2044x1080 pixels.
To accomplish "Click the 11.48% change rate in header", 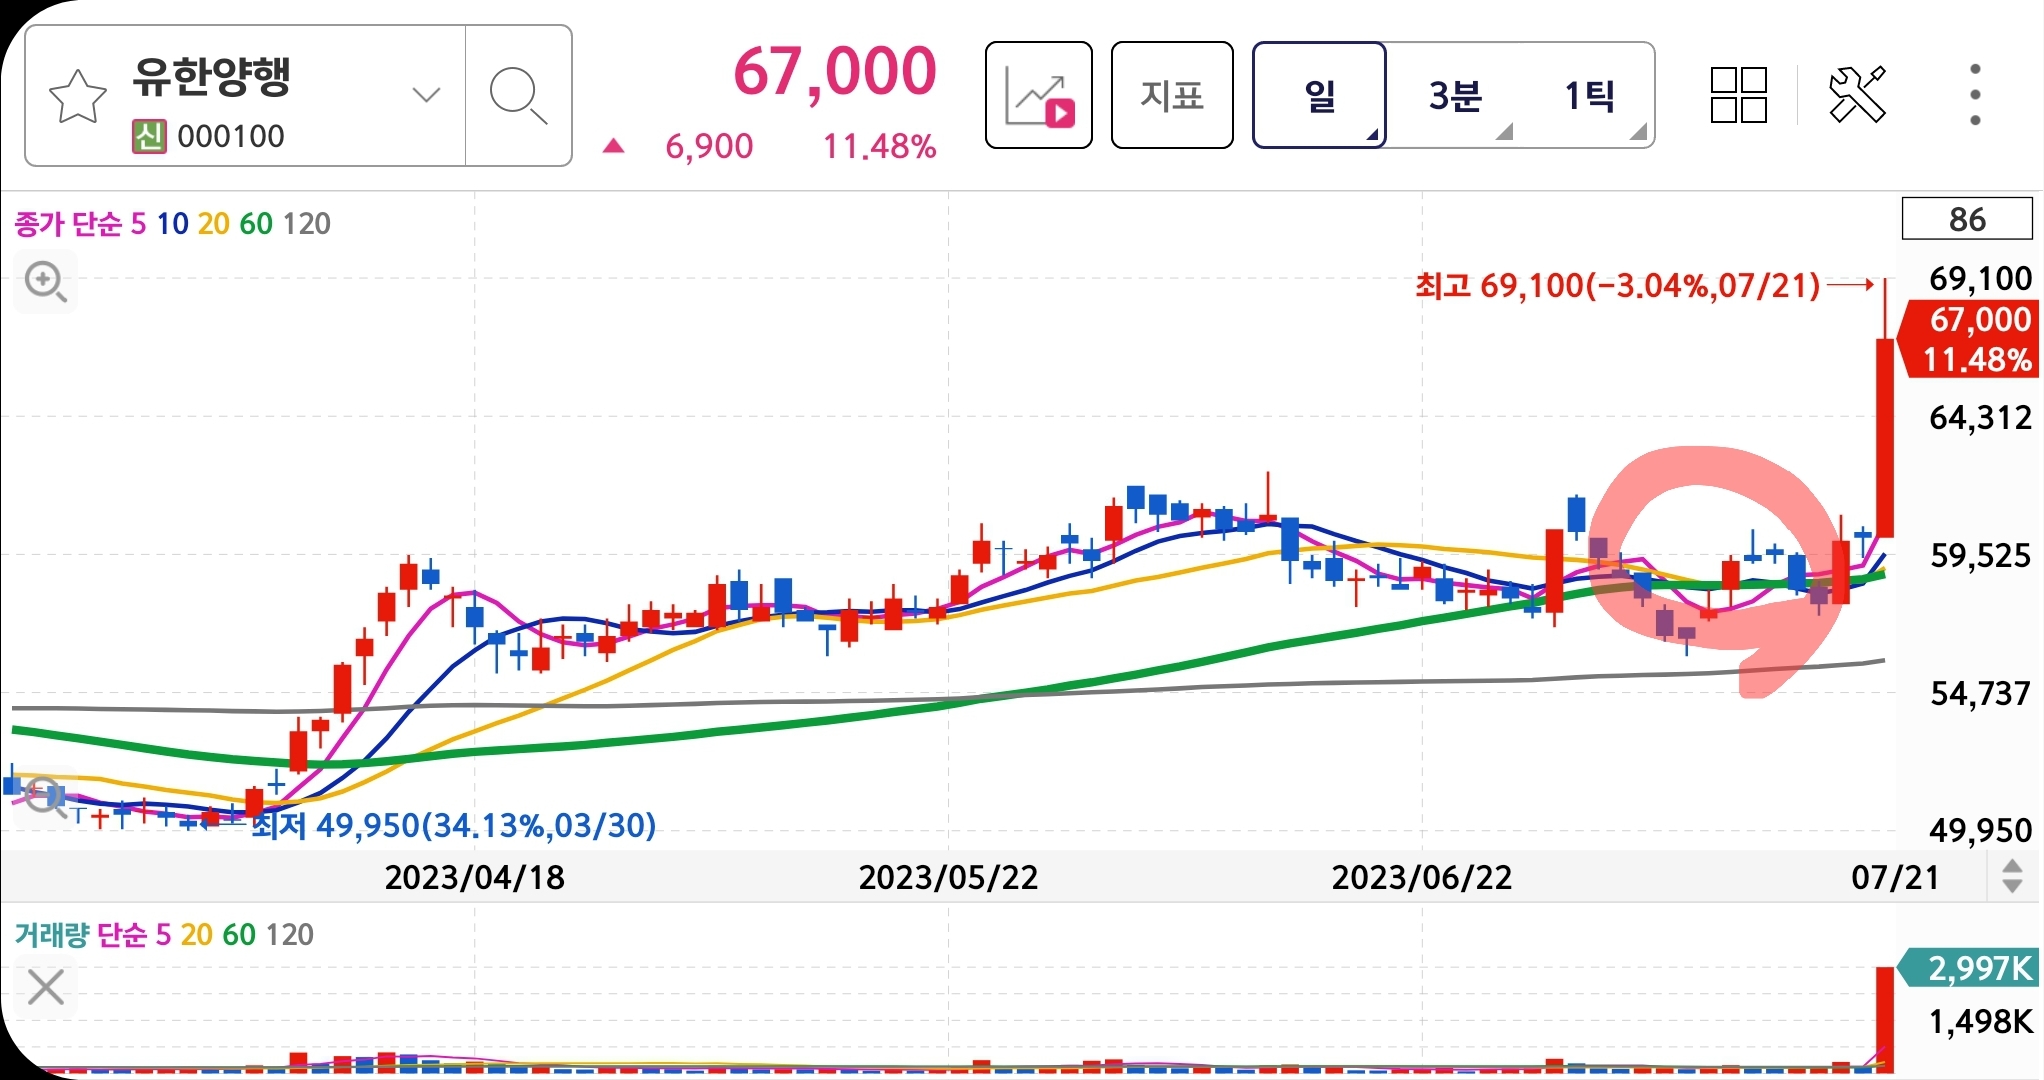I will click(x=879, y=147).
